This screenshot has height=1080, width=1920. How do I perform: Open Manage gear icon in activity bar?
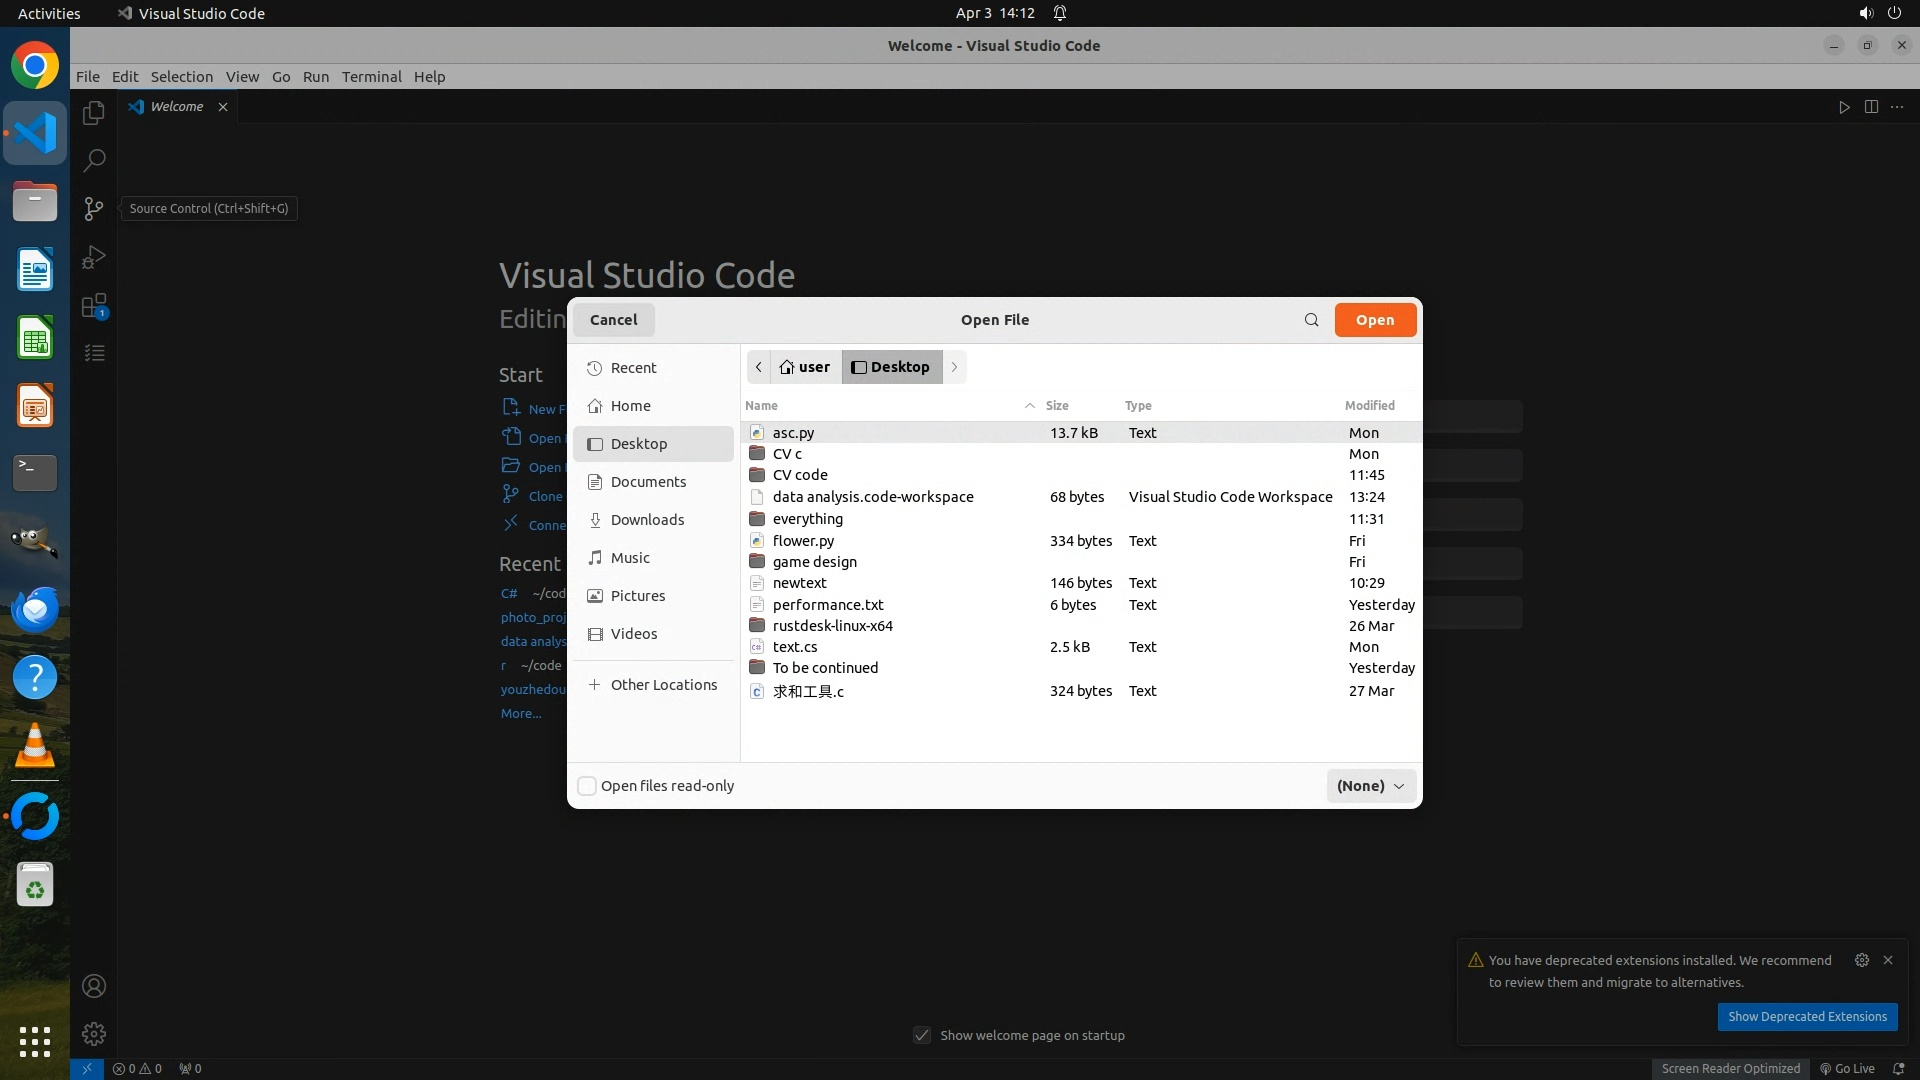pos(94,1034)
